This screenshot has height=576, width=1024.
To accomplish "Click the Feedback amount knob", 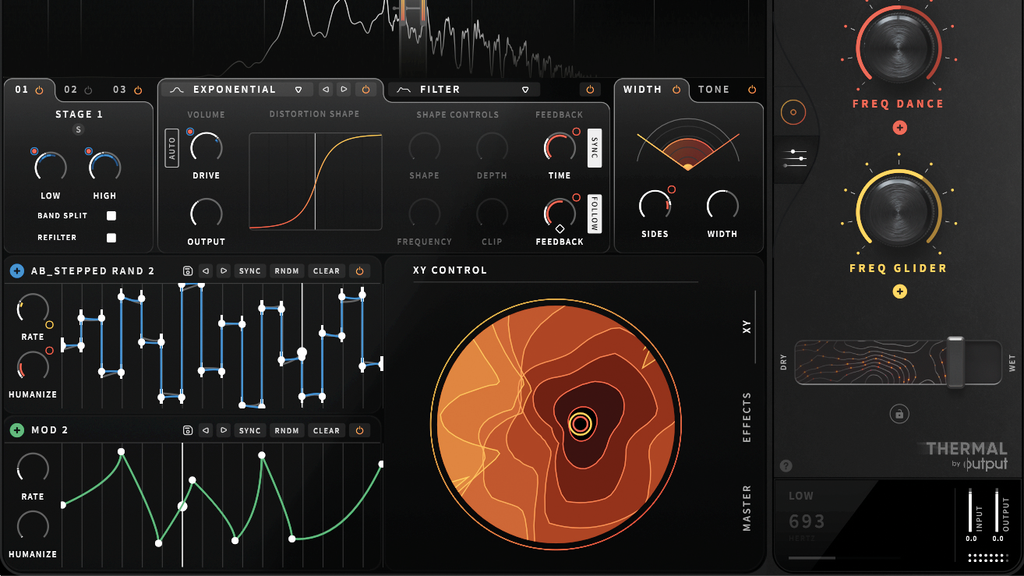I will click(560, 213).
